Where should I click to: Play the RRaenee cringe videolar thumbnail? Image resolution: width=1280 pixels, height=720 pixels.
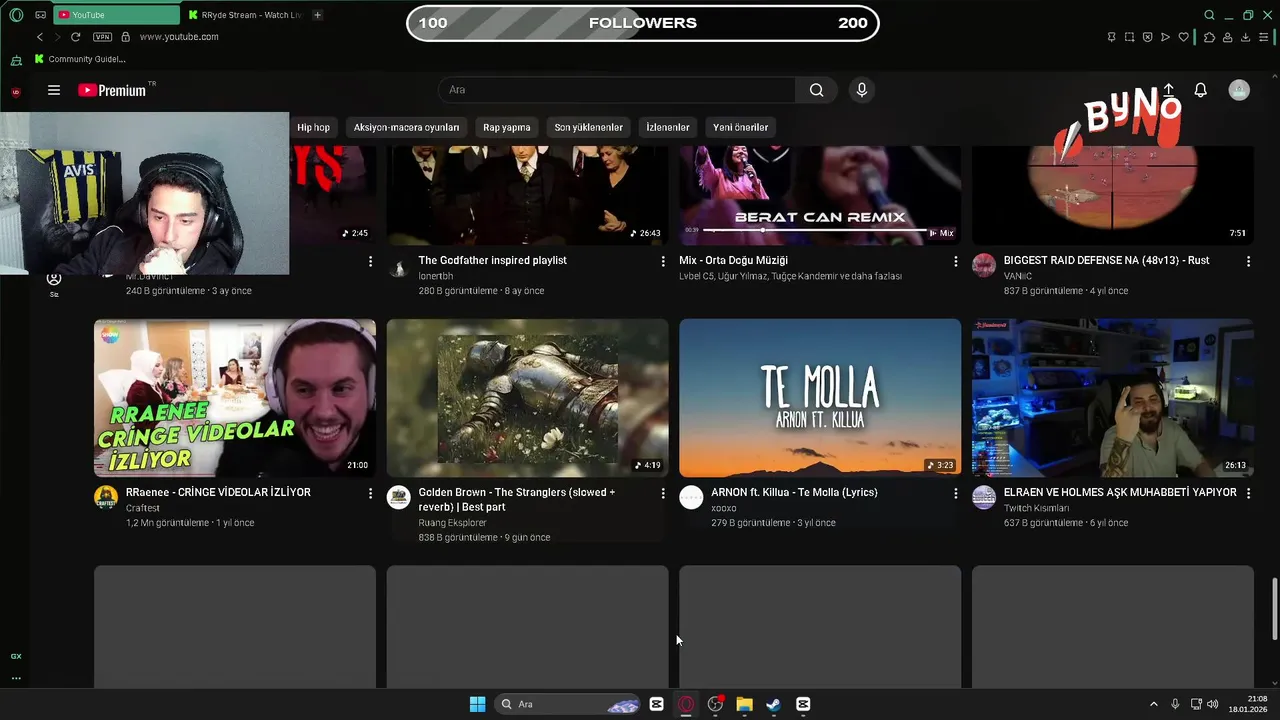tap(235, 398)
